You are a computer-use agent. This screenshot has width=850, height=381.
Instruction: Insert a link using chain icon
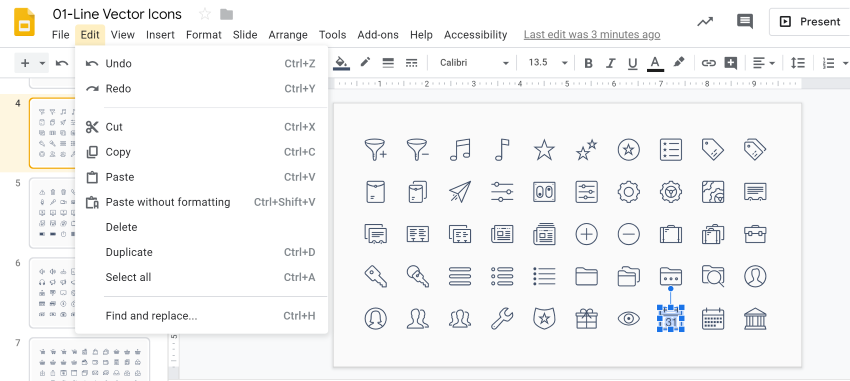(x=709, y=63)
